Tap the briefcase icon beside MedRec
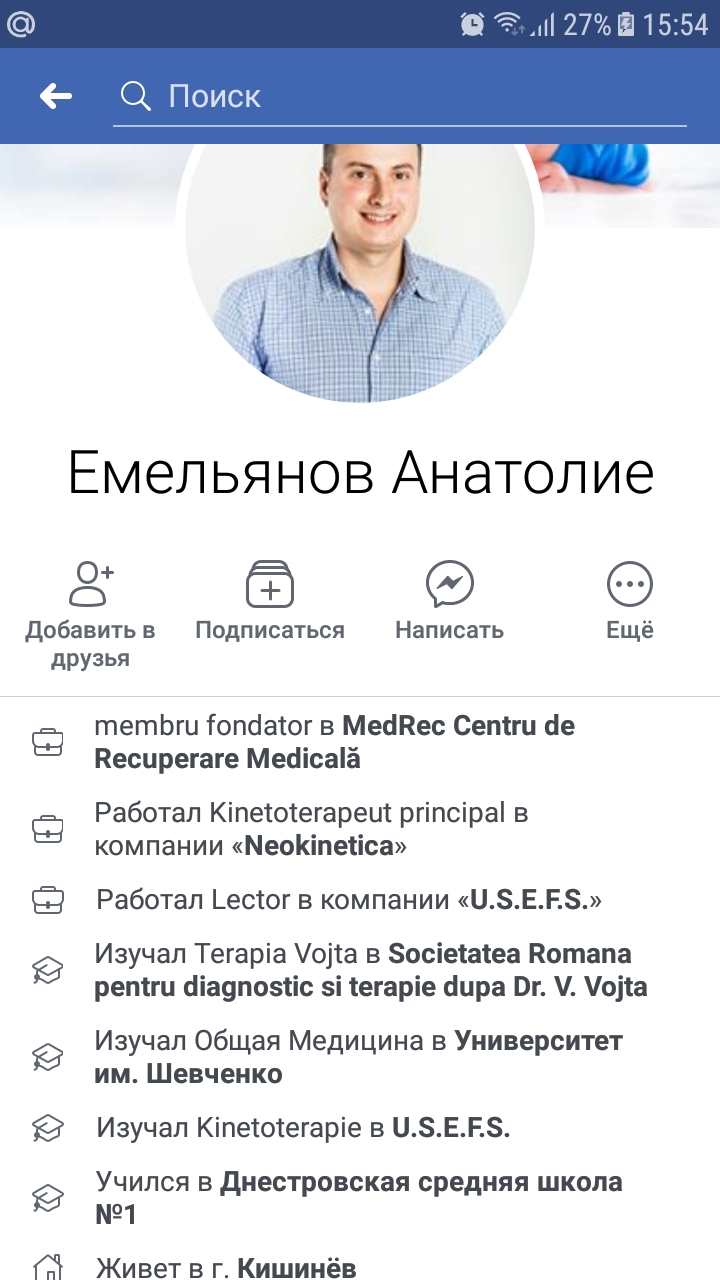The image size is (720, 1280). [48, 742]
